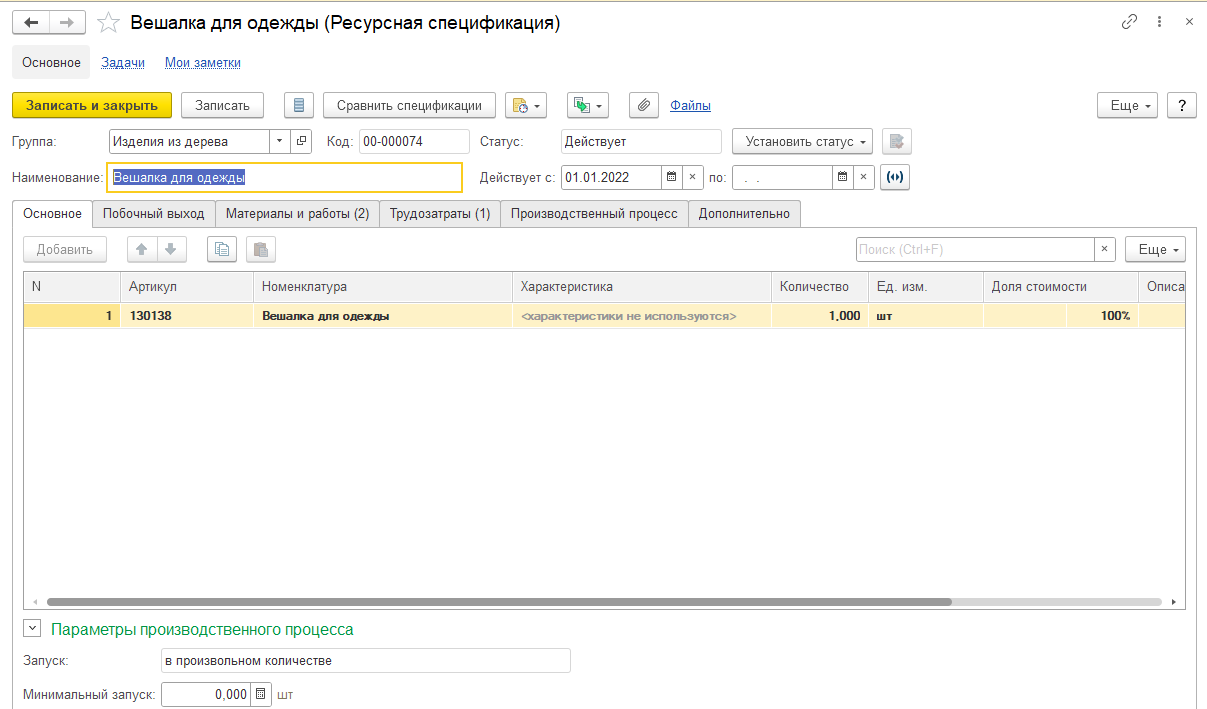This screenshot has width=1207, height=709.
Task: Click the copy rows icon in table toolbar
Action: pyautogui.click(x=222, y=249)
